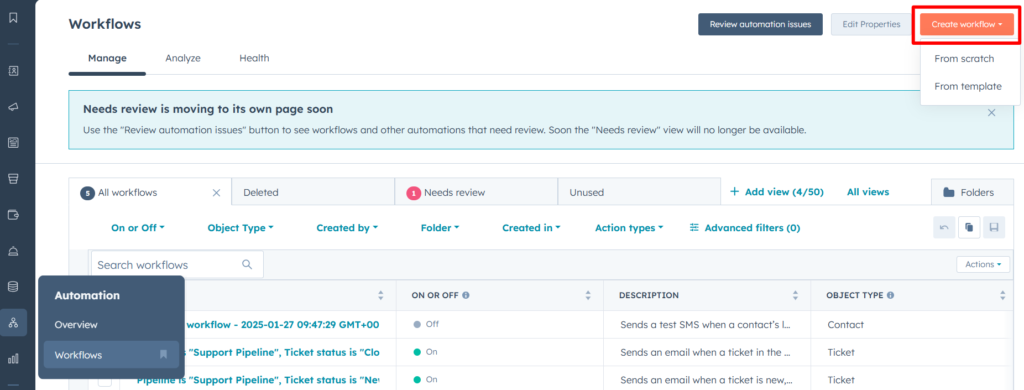This screenshot has height=390, width=1024.
Task: Click the save view disk icon
Action: pyautogui.click(x=994, y=227)
